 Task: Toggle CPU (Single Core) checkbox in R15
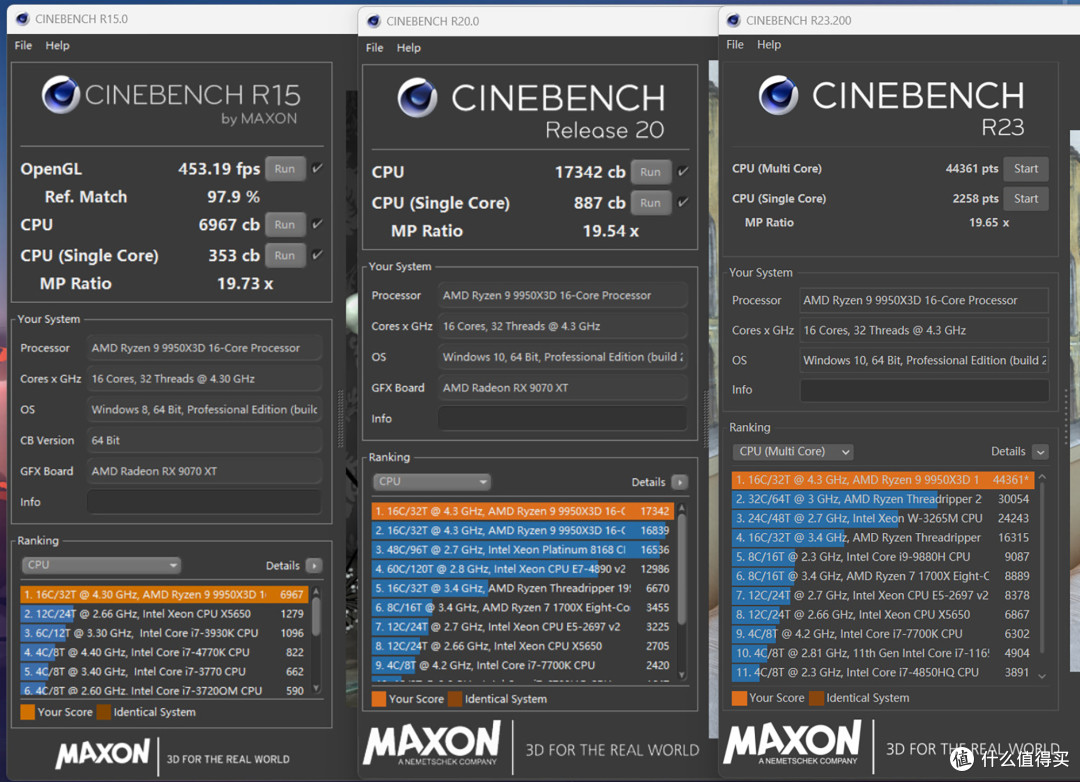coord(317,255)
